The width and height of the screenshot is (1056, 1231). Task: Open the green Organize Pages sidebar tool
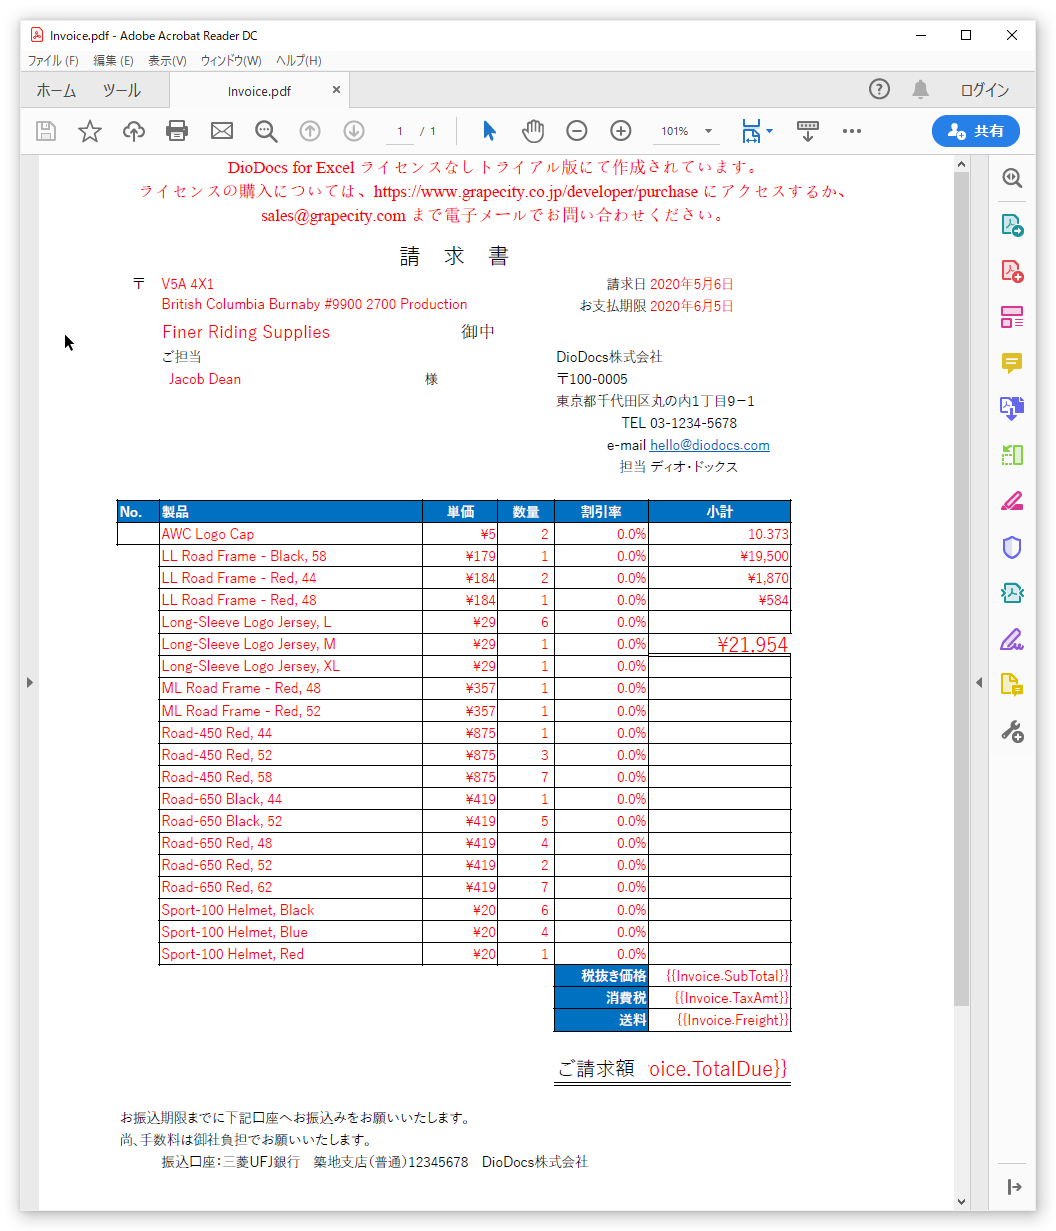1012,455
